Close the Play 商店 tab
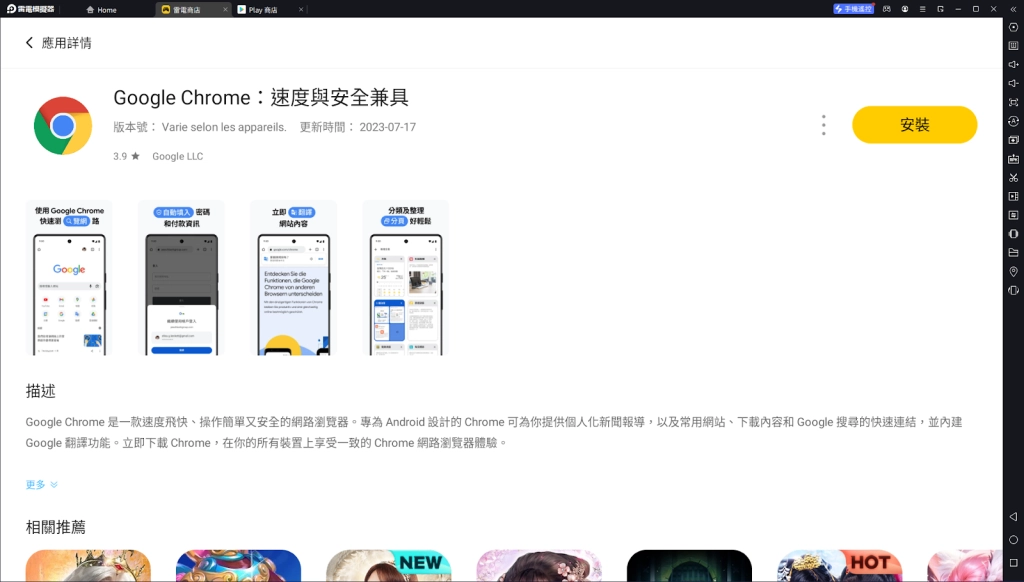Screen dimensions: 1024x582 click(301, 10)
